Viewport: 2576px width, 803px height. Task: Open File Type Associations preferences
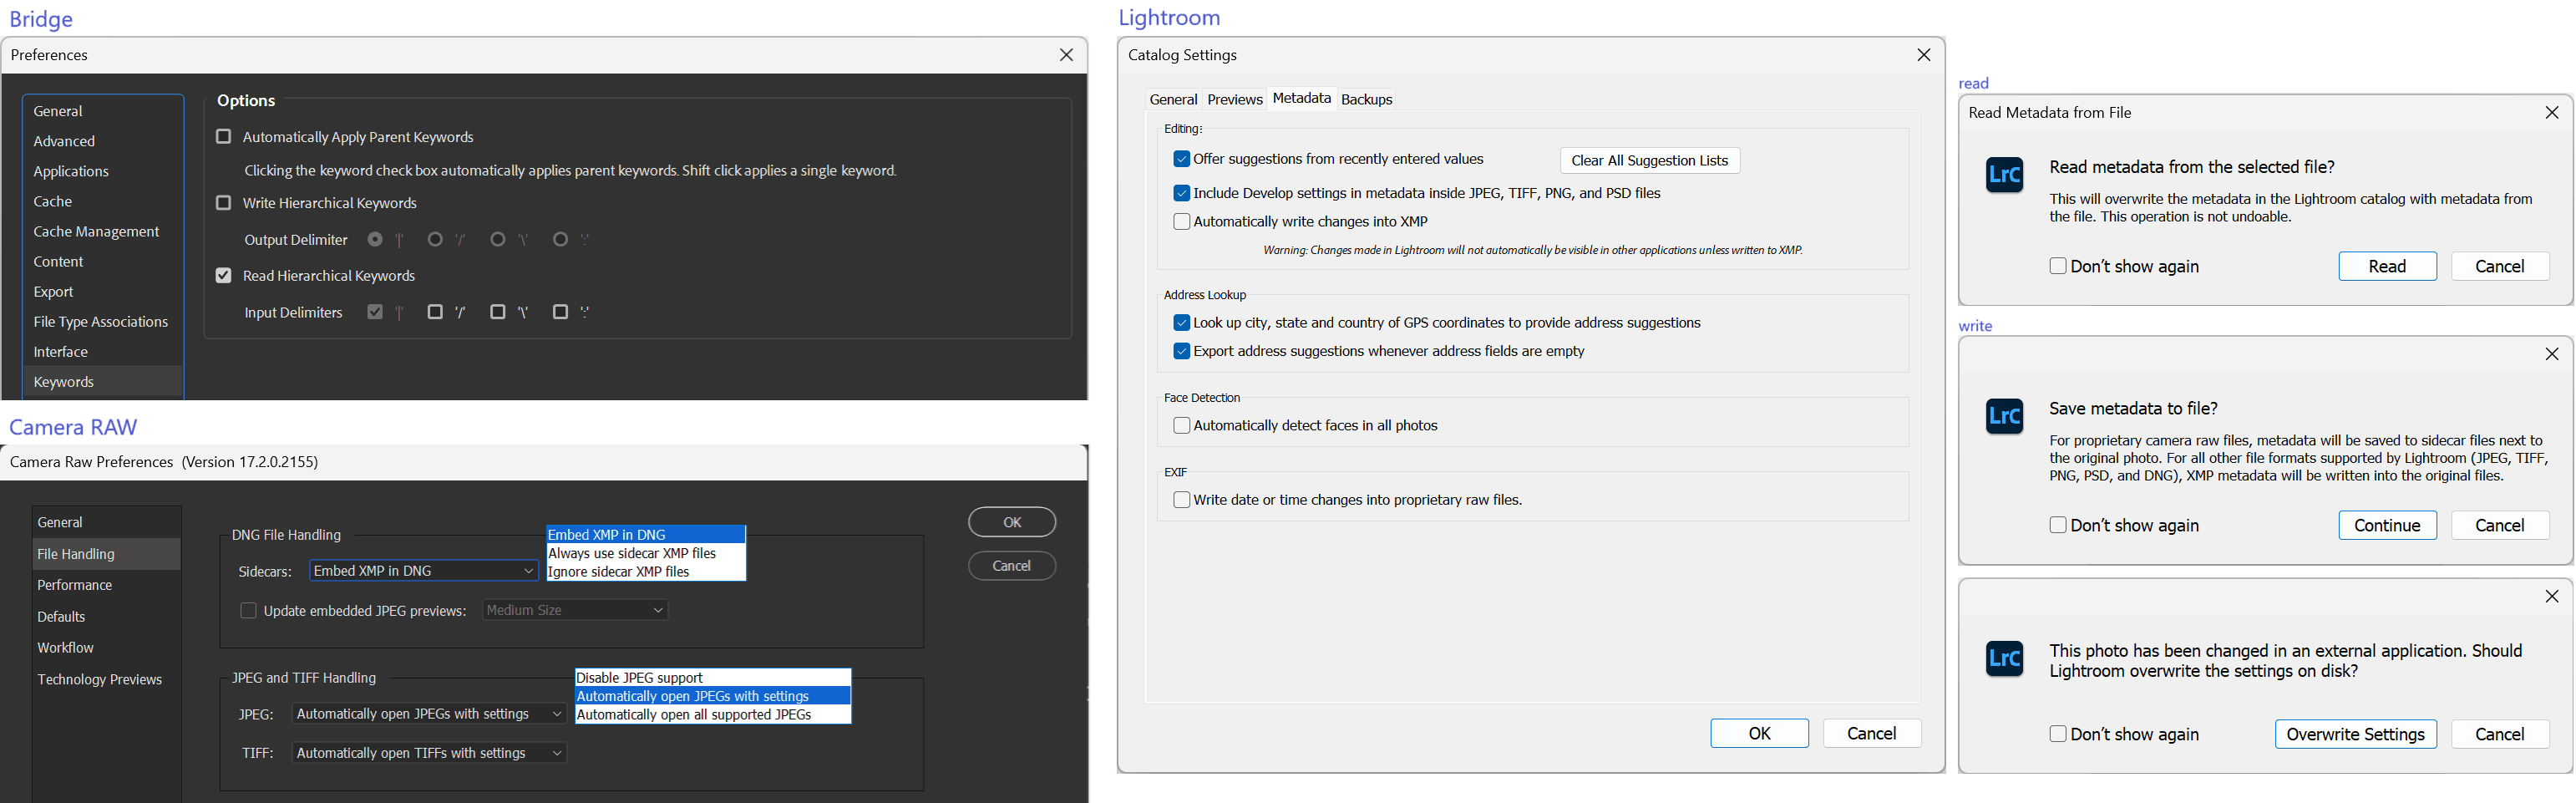pyautogui.click(x=103, y=321)
